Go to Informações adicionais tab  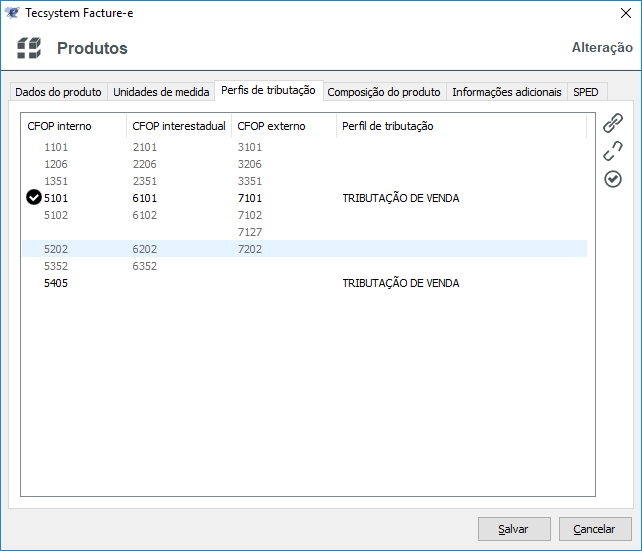click(x=507, y=92)
